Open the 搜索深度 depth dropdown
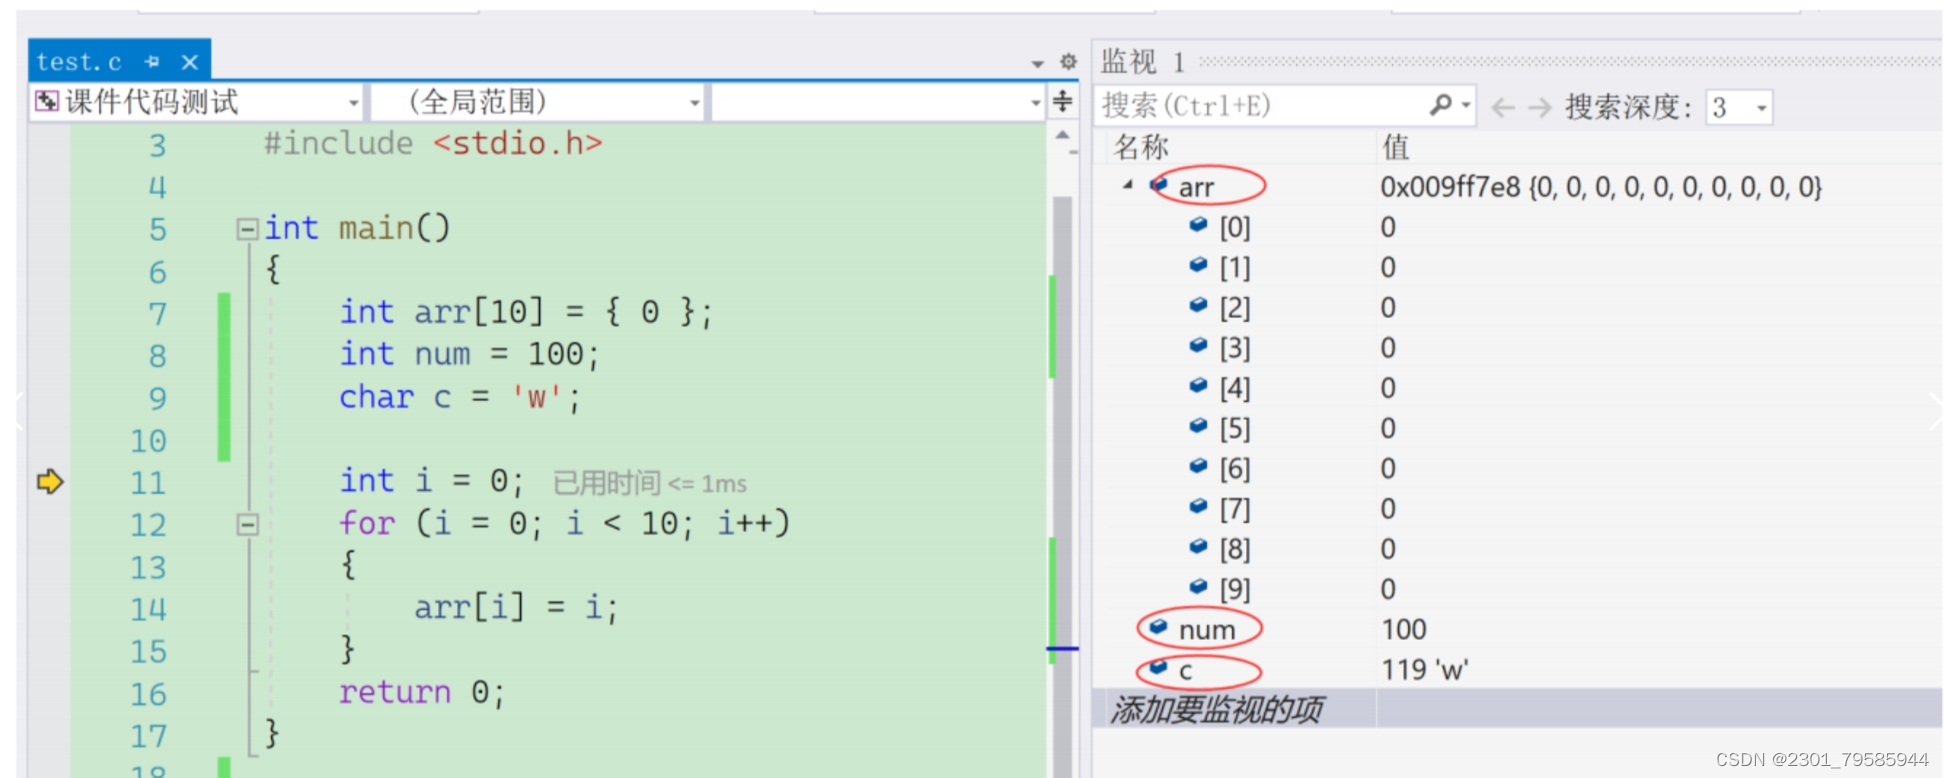Viewport: 1944px width, 778px height. pyautogui.click(x=1739, y=107)
